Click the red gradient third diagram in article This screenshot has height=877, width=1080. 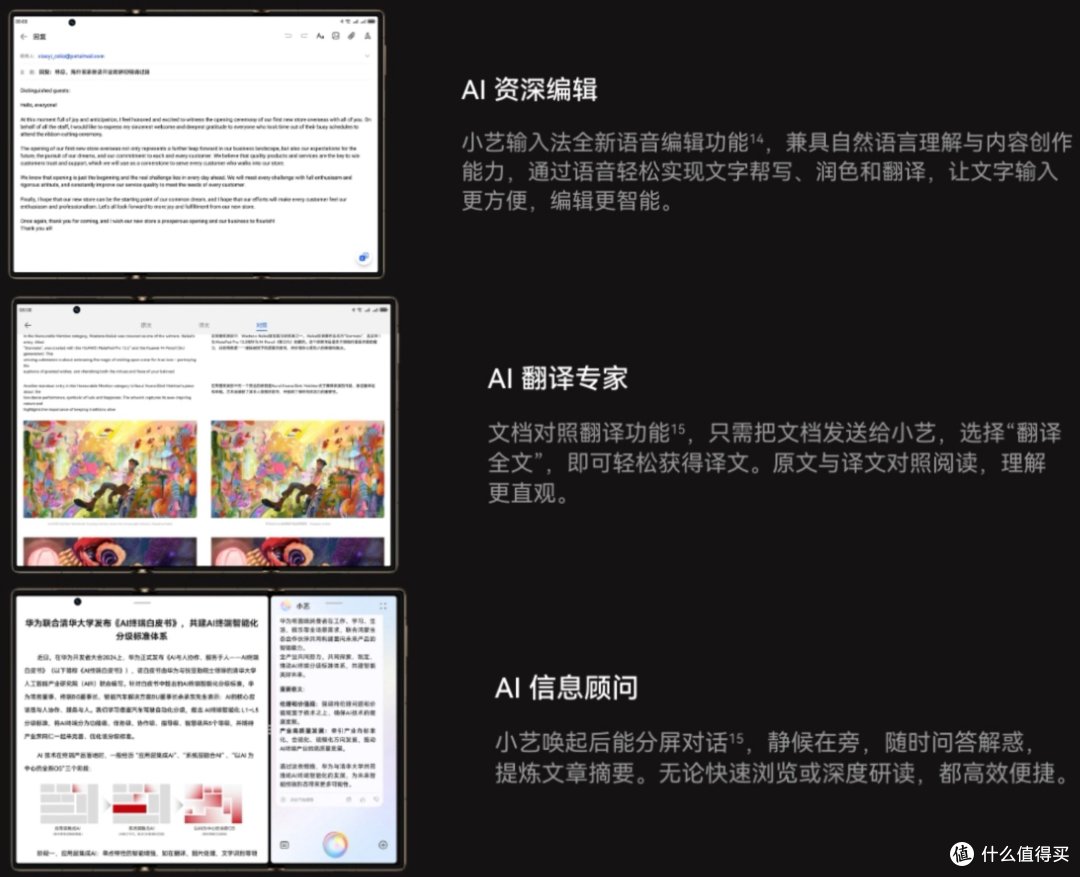click(214, 803)
